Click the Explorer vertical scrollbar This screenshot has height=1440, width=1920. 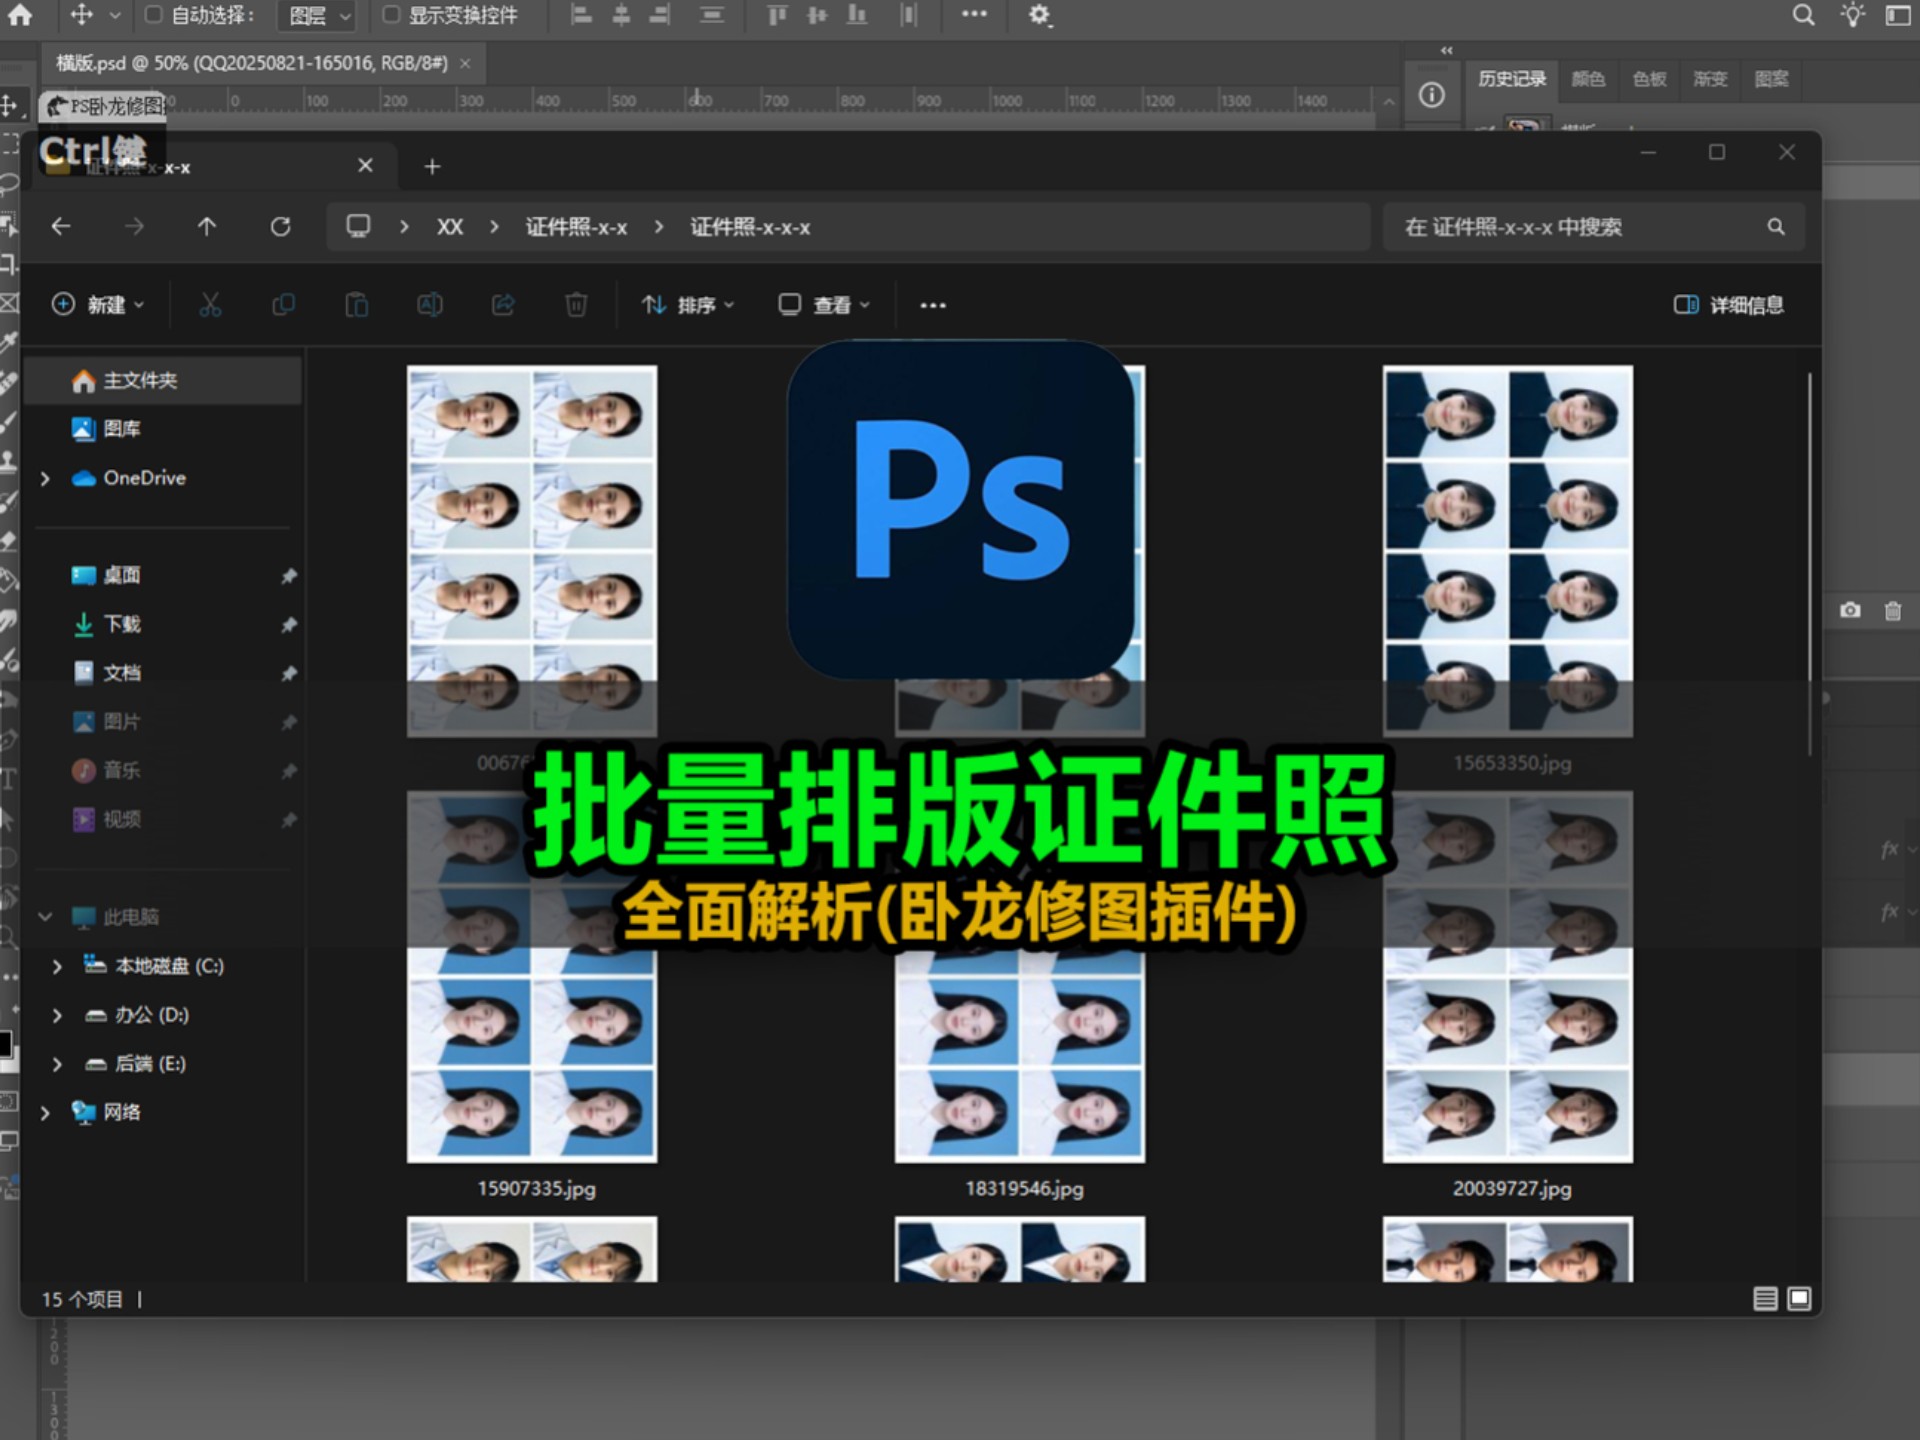pos(1809,565)
